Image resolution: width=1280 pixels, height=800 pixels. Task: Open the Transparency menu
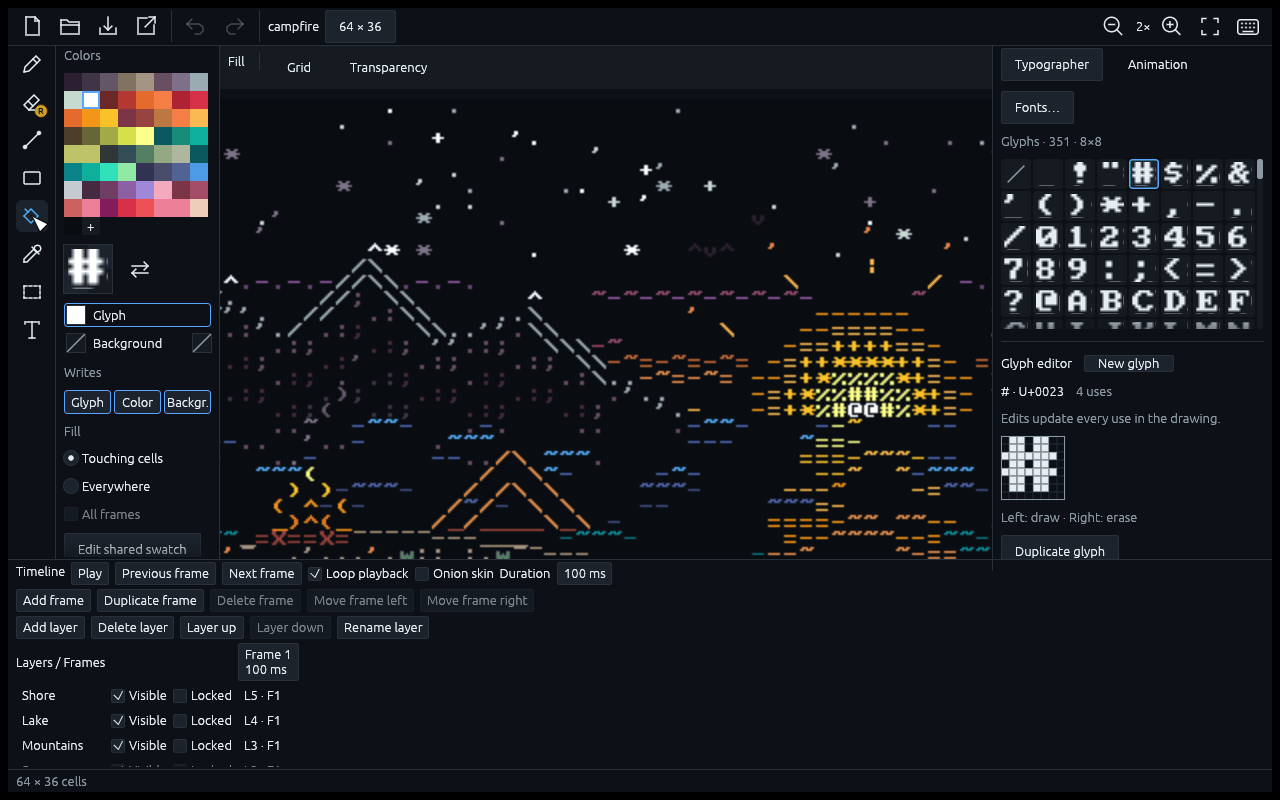pos(388,67)
